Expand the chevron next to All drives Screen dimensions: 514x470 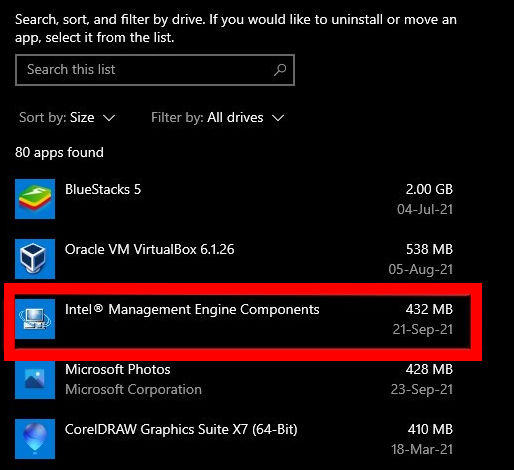point(278,118)
